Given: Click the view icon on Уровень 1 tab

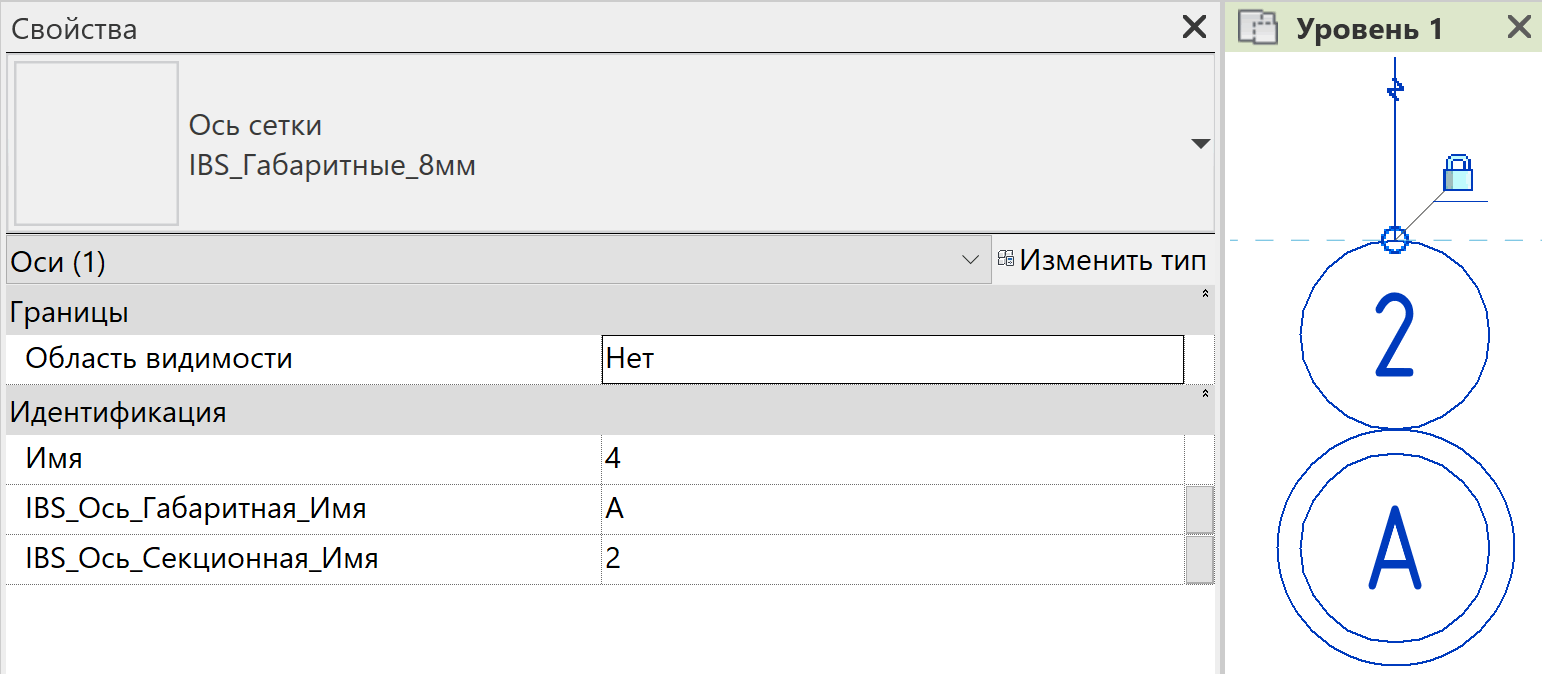Looking at the screenshot, I should (1259, 28).
